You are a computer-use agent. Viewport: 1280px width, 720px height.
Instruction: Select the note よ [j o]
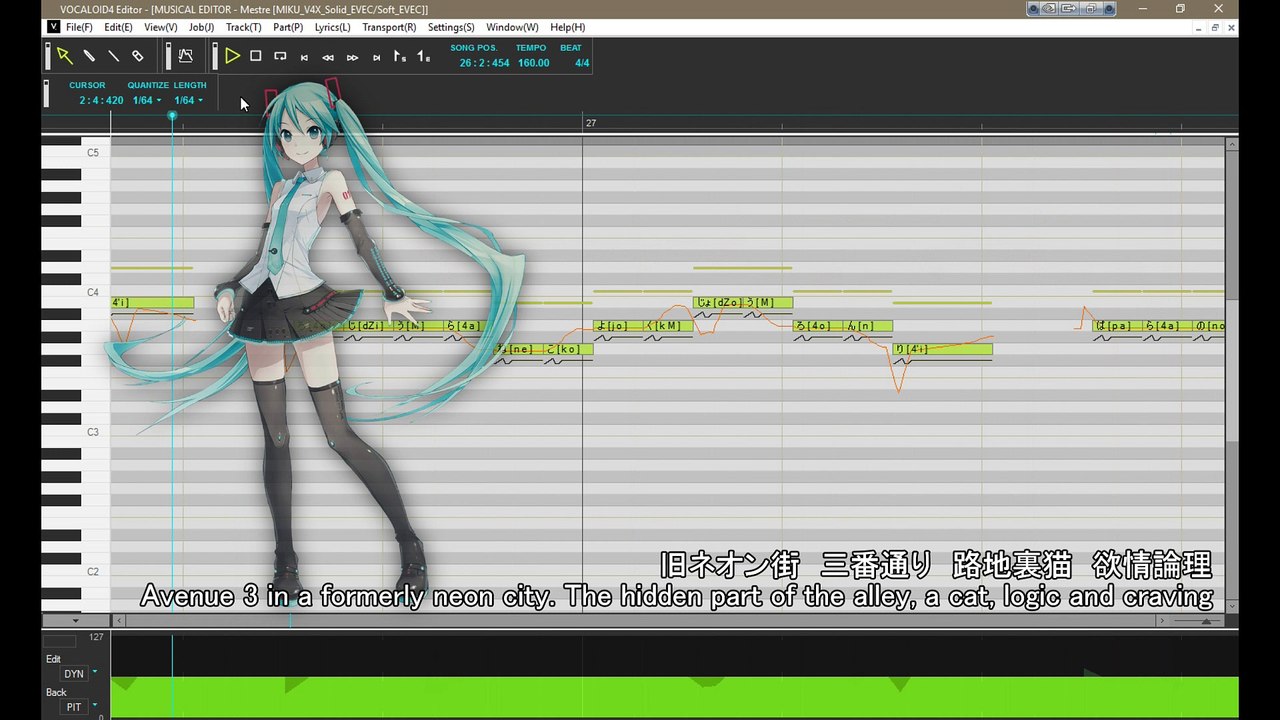pyautogui.click(x=617, y=326)
